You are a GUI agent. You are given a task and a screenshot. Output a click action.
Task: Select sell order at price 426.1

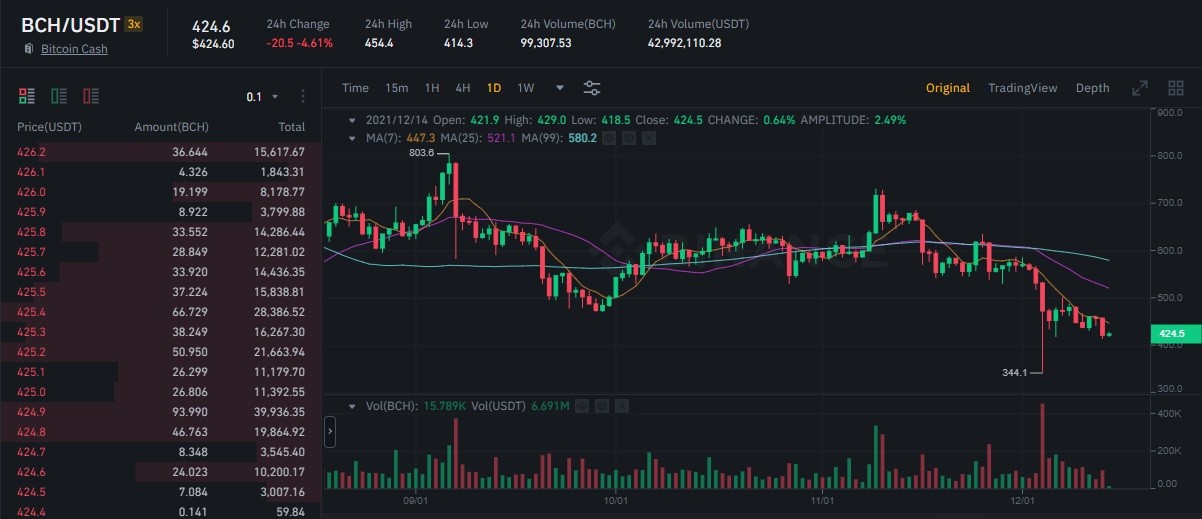161,172
